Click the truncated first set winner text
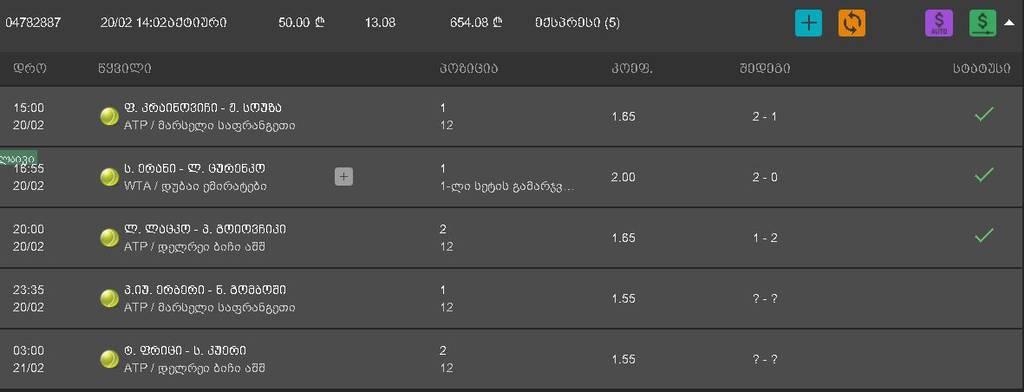1024x392 pixels. click(x=508, y=186)
